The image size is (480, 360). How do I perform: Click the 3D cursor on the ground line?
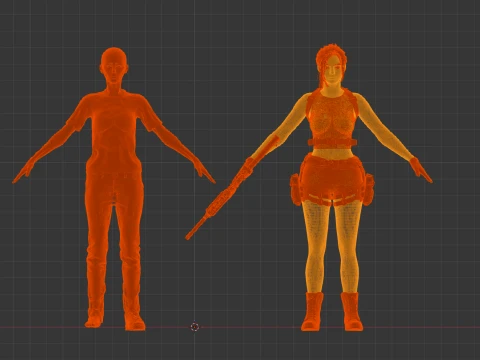pyautogui.click(x=195, y=327)
